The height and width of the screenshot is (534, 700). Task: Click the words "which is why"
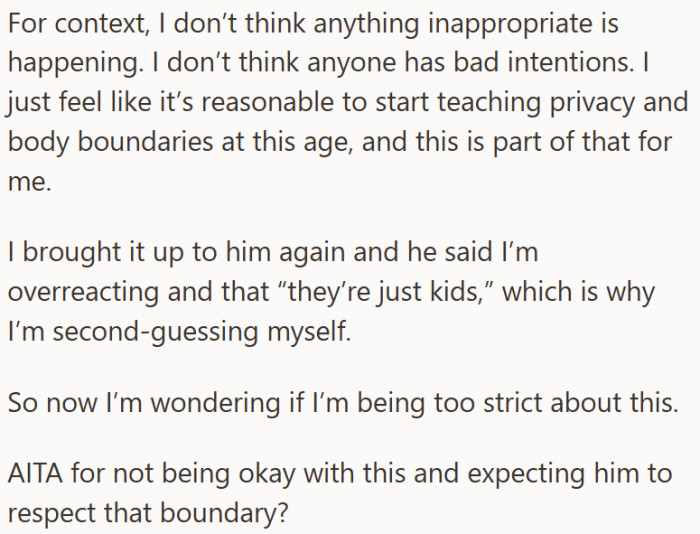[x=579, y=293]
